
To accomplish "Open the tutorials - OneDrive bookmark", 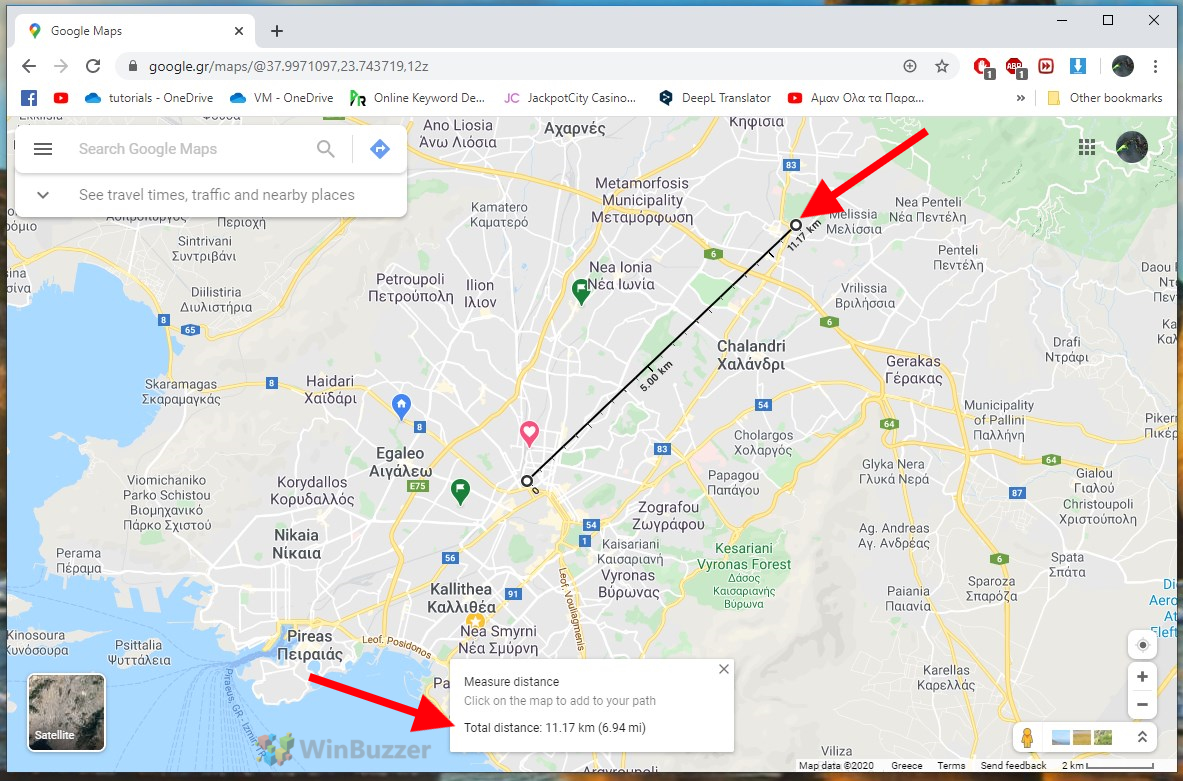I will pos(149,98).
